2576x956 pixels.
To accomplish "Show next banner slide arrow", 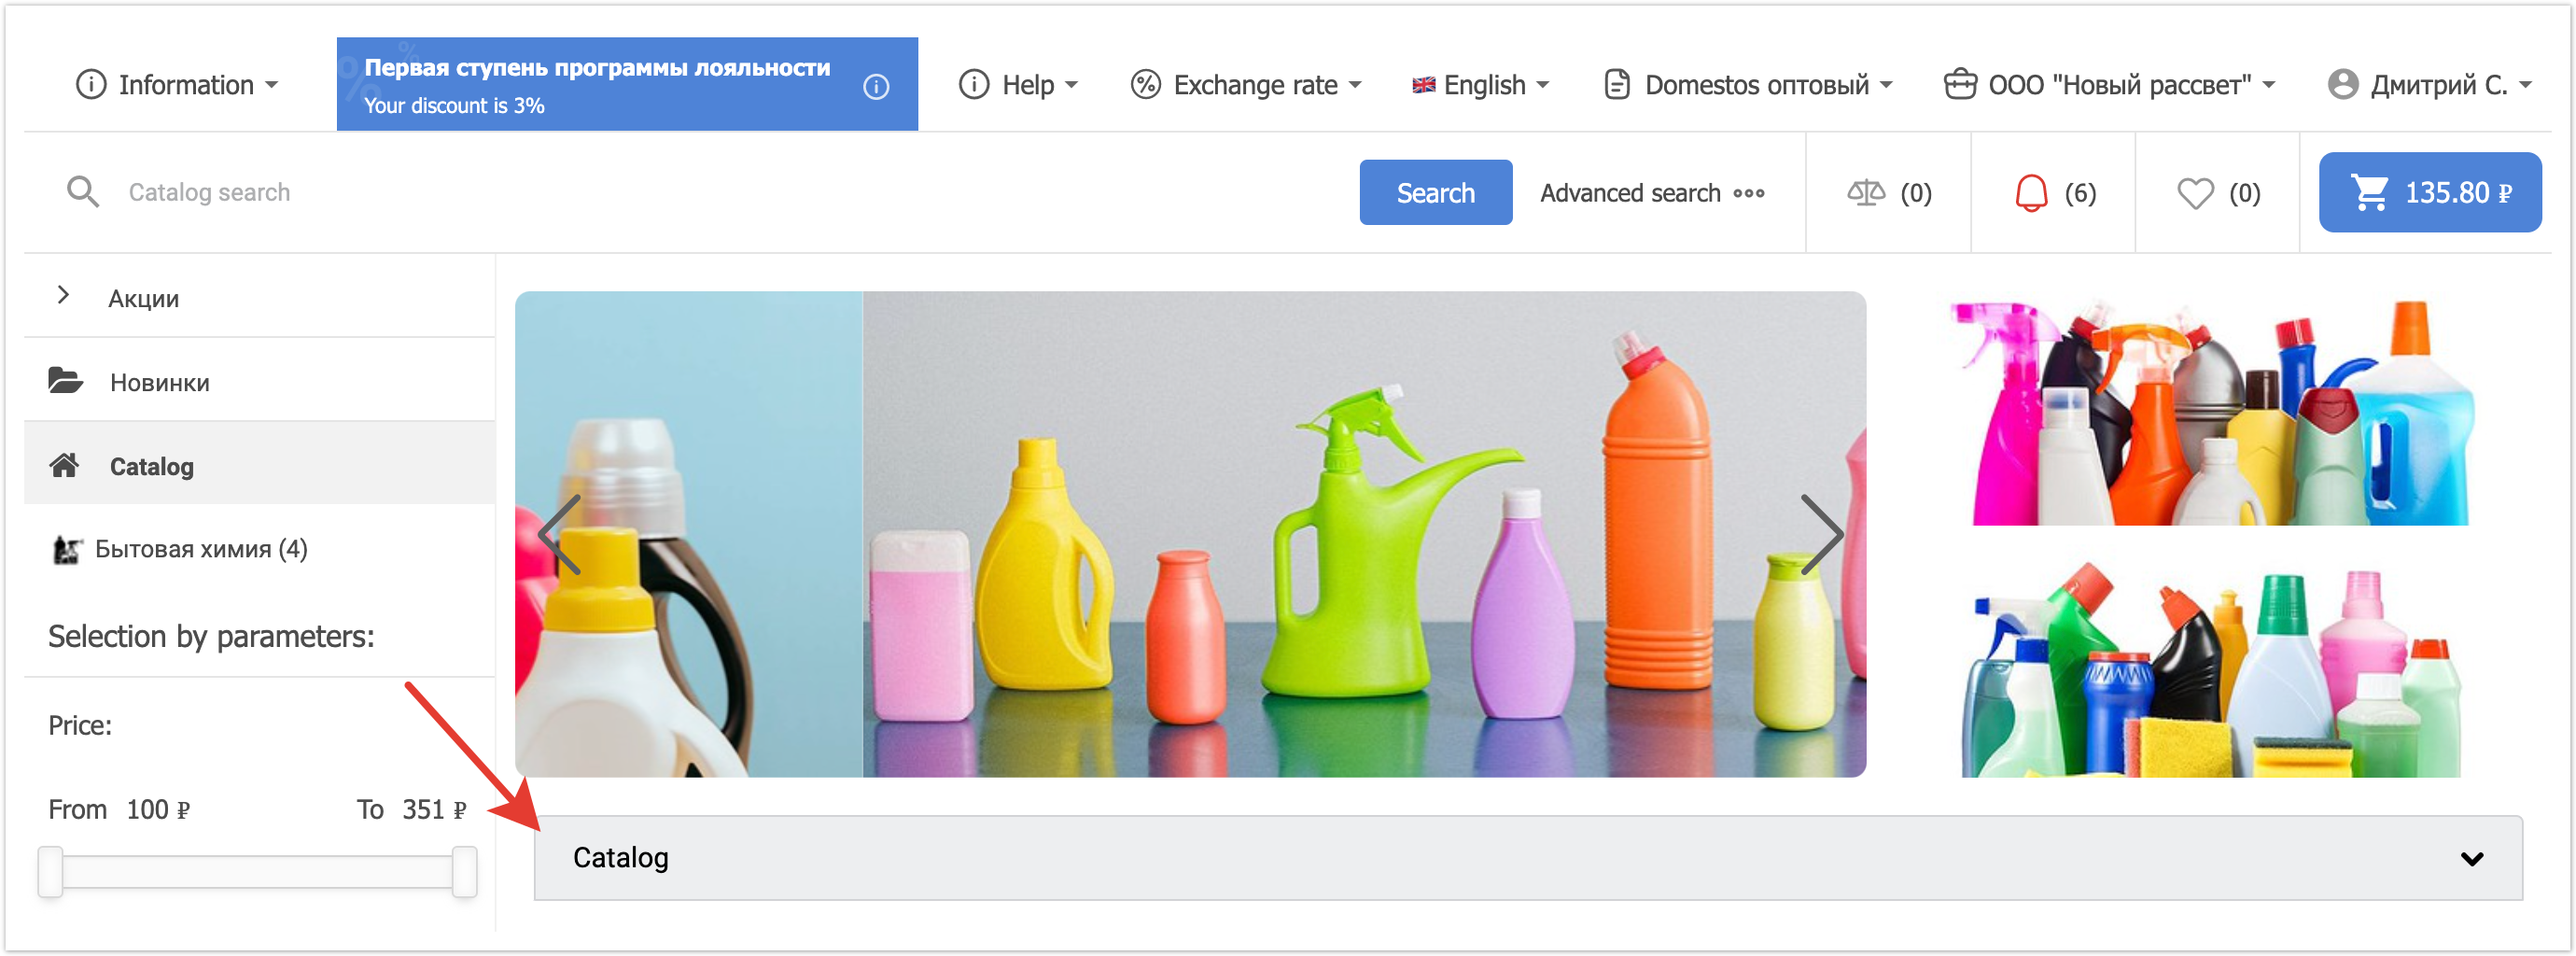I will (x=1821, y=535).
